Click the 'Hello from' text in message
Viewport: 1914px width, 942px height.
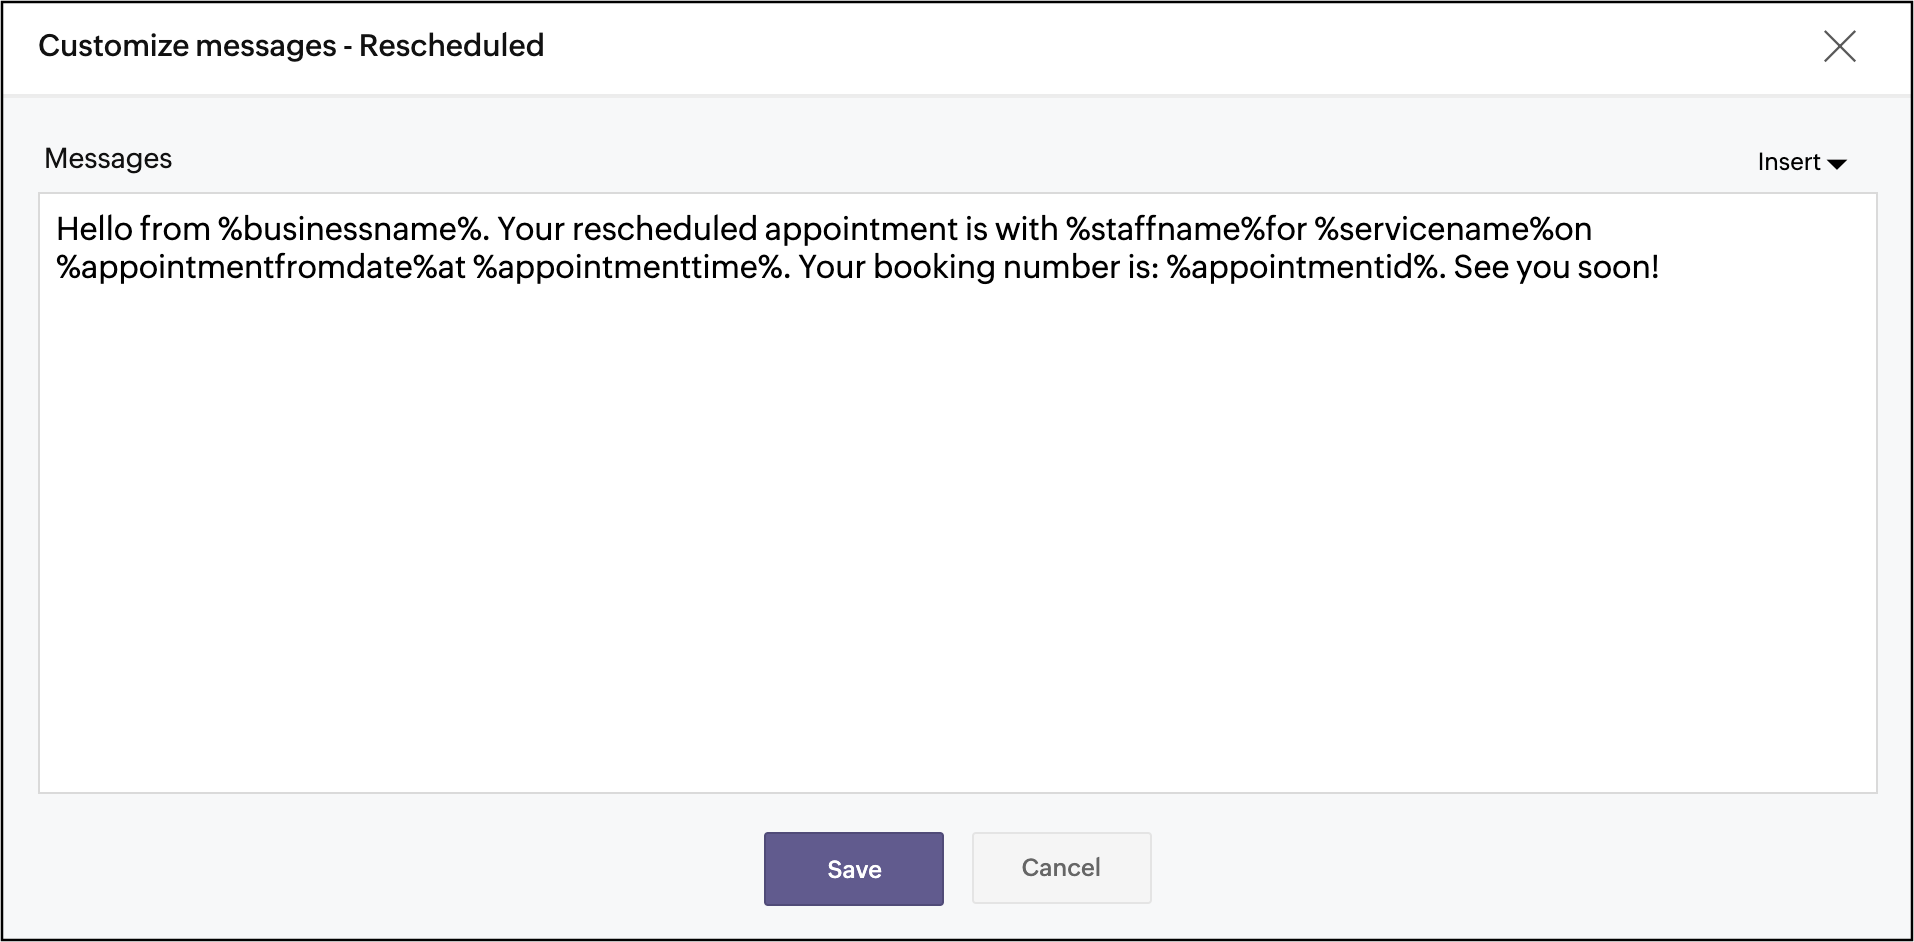[x=132, y=230]
